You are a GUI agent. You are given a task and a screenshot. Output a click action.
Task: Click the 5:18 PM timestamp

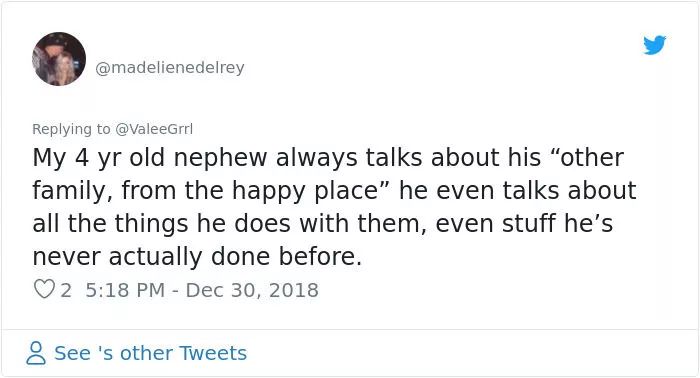[x=125, y=290]
